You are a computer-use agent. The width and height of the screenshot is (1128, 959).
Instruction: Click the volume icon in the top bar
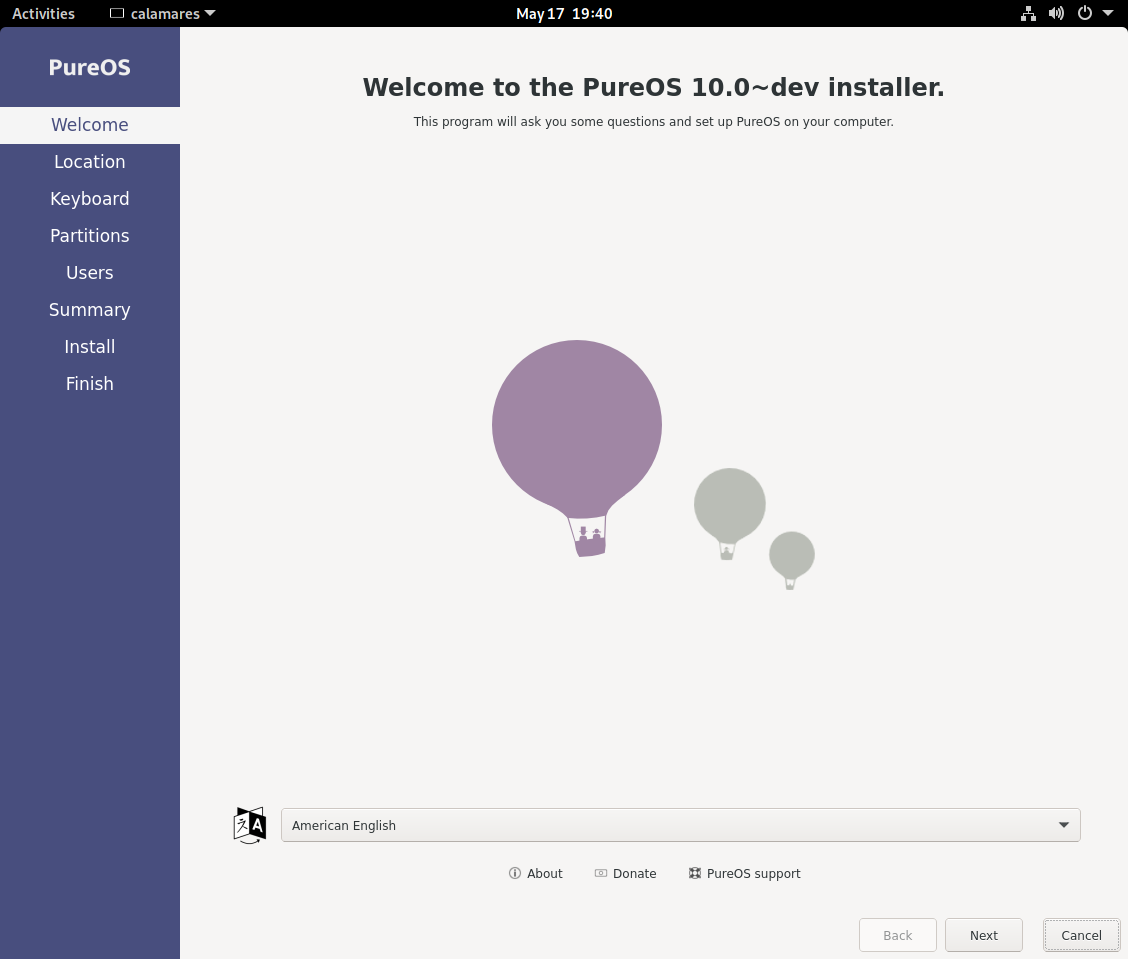1056,13
